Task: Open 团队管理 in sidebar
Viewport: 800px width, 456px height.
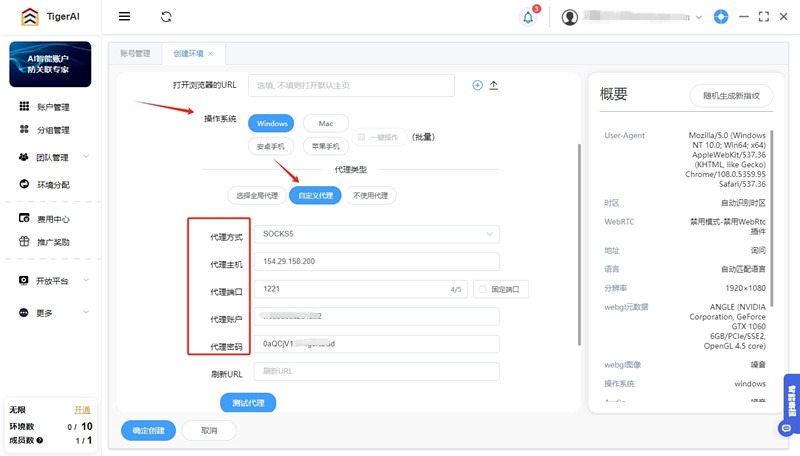Action: click(x=50, y=157)
